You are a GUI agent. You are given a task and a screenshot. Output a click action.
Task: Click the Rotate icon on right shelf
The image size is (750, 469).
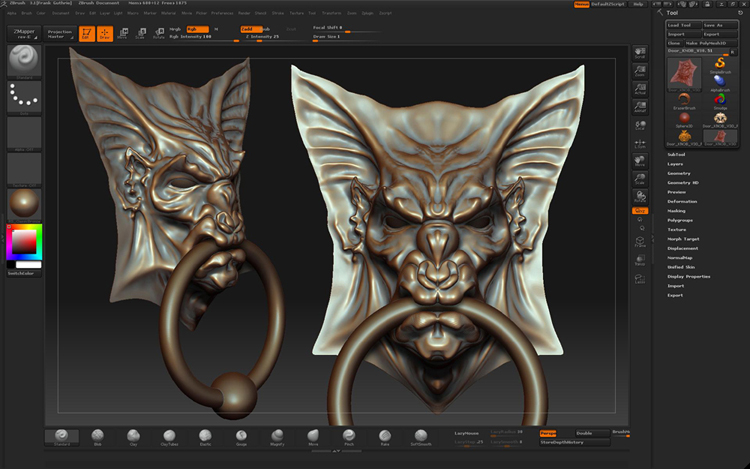click(640, 196)
